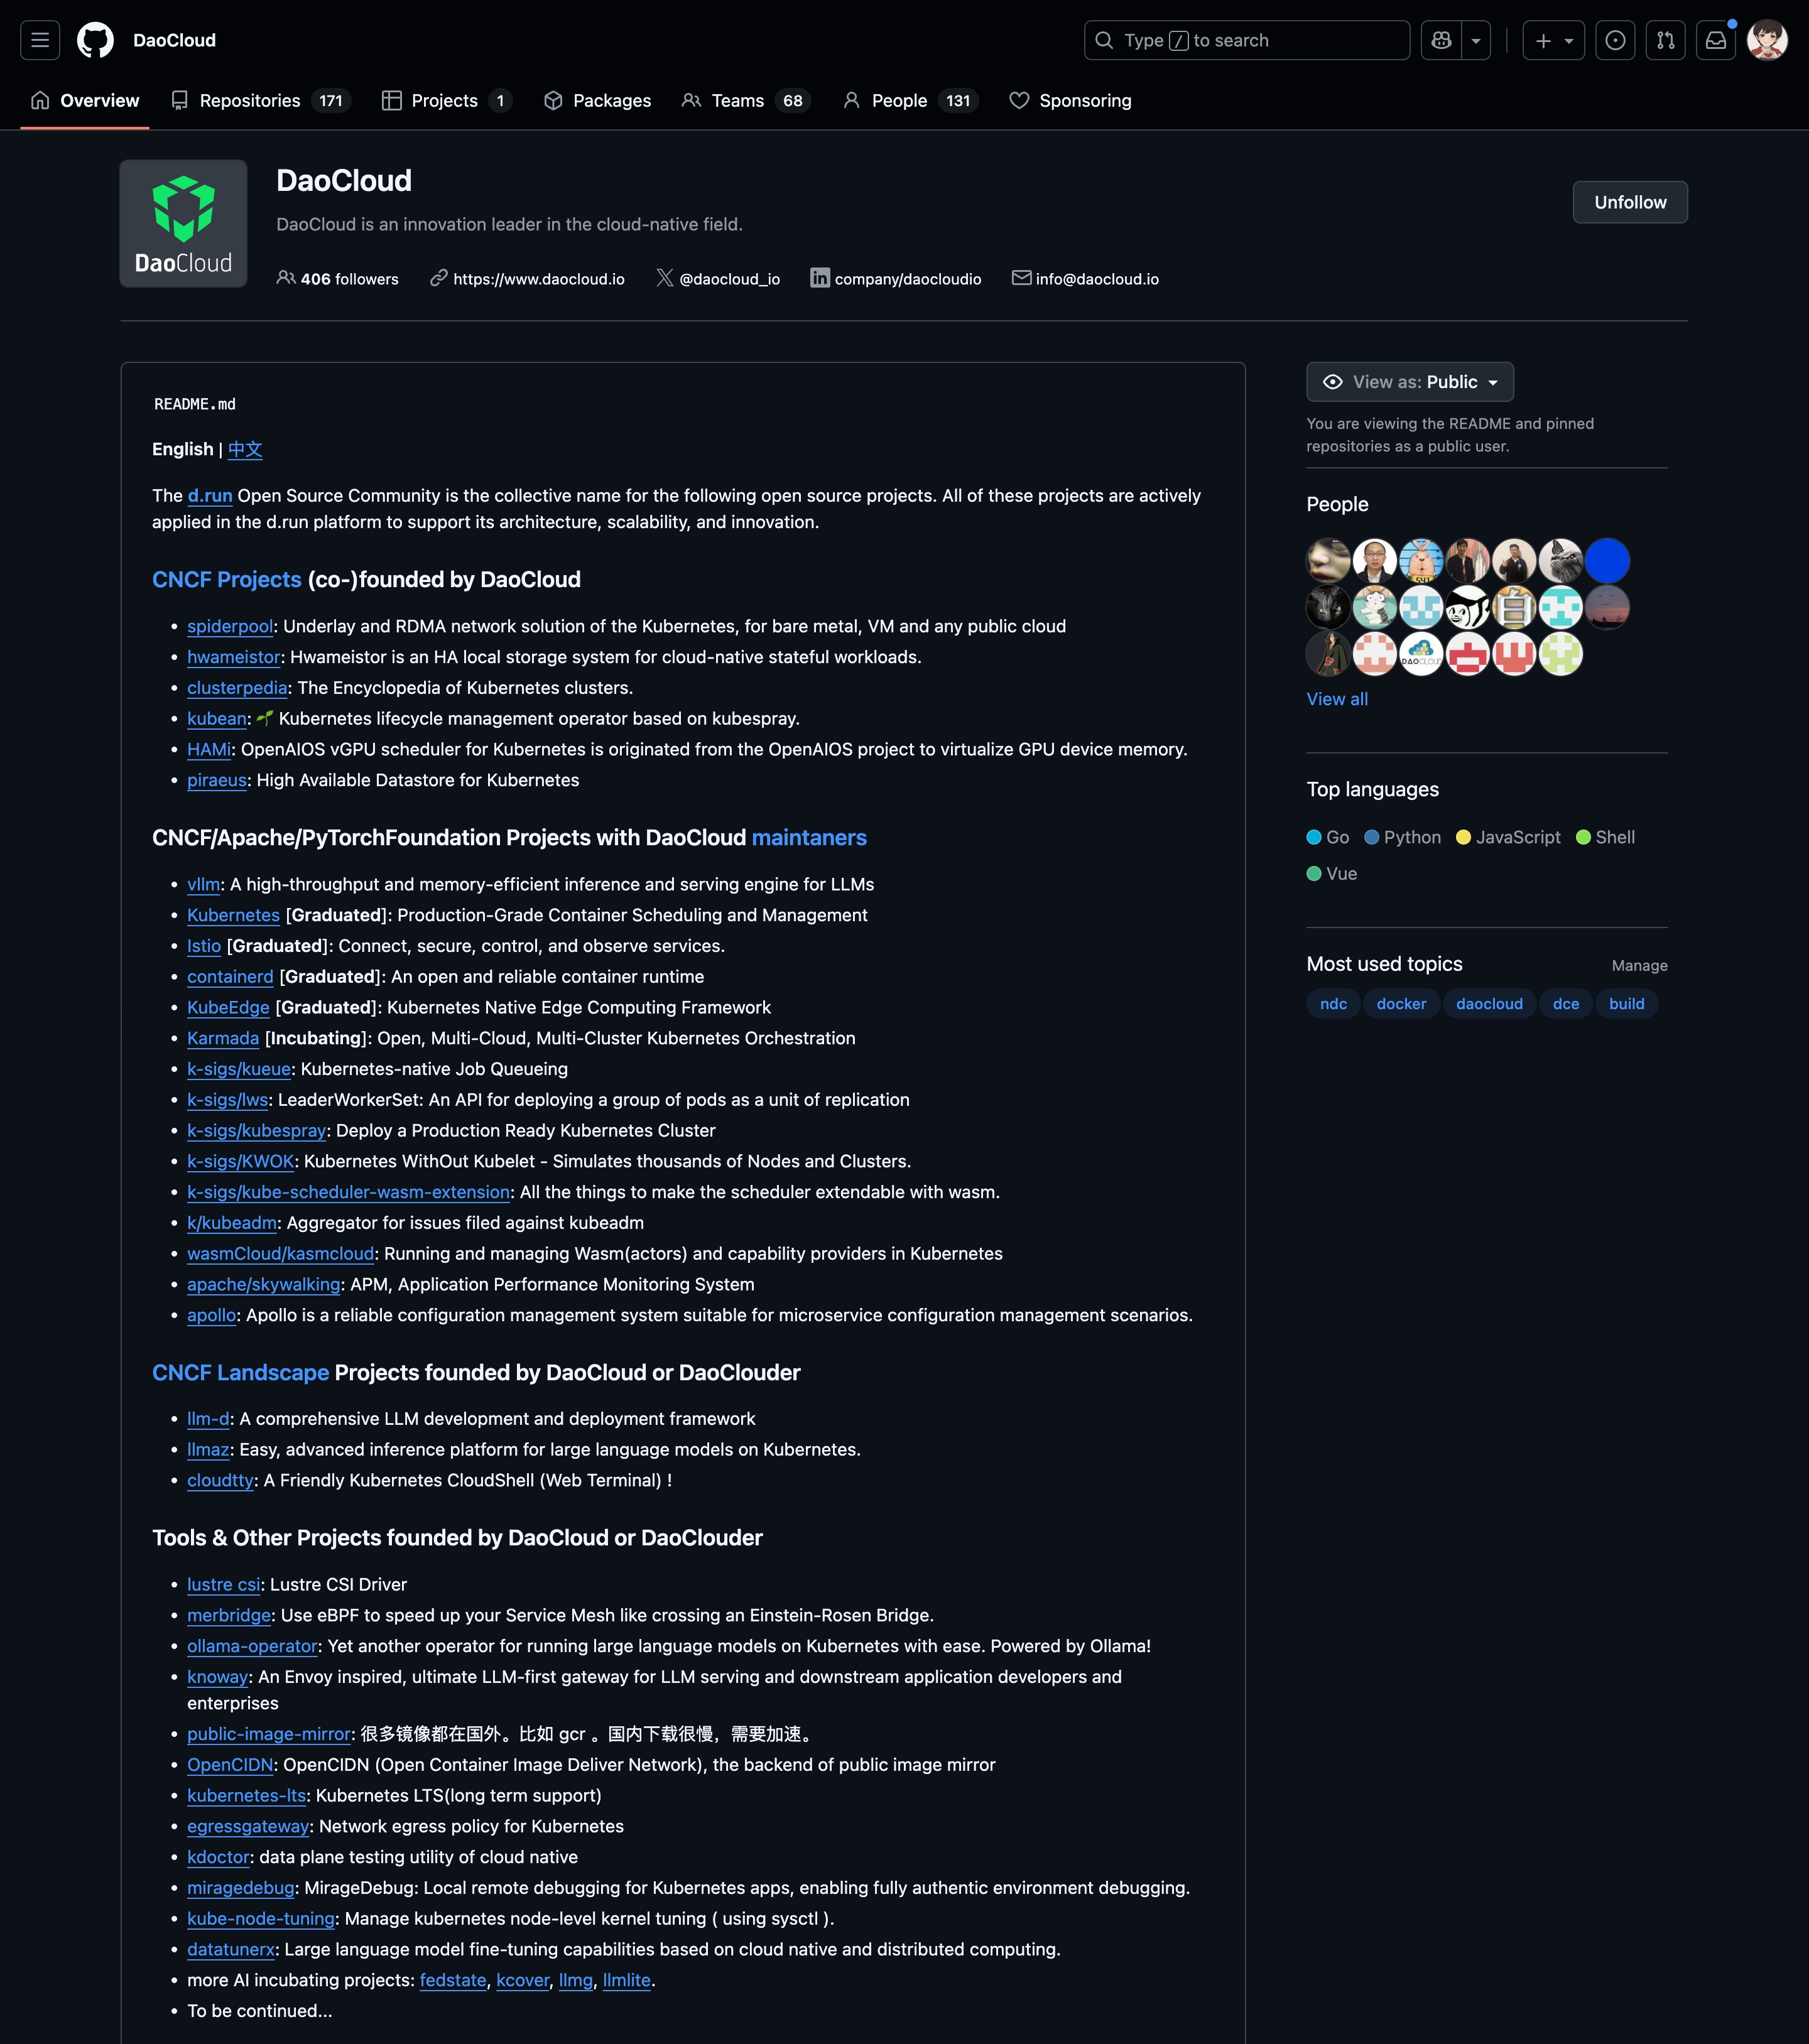This screenshot has width=1809, height=2044.
Task: Expand the Copilot dropdown arrow
Action: [x=1476, y=40]
